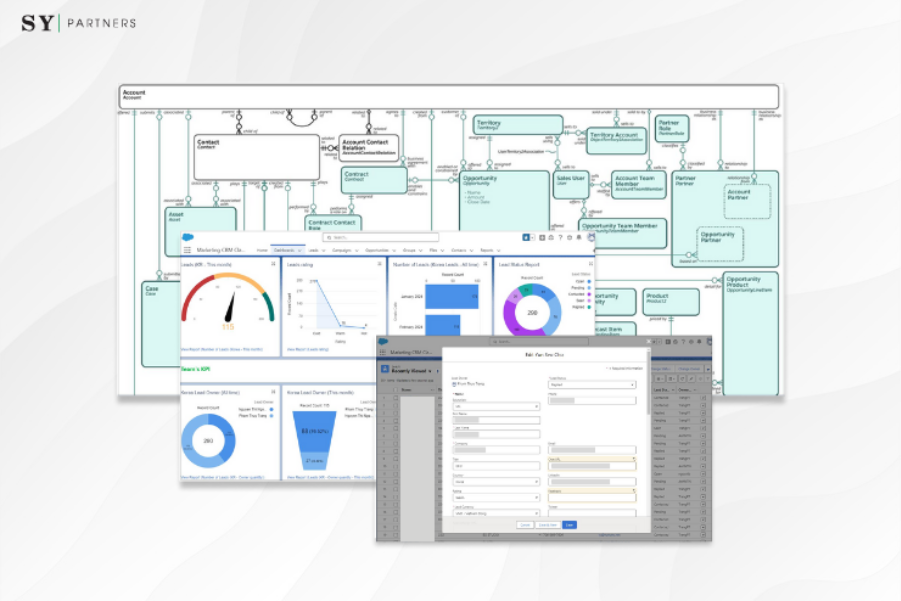901x601 pixels.
Task: Click the Open legend swatch in Lead Status Report
Action: click(x=590, y=281)
